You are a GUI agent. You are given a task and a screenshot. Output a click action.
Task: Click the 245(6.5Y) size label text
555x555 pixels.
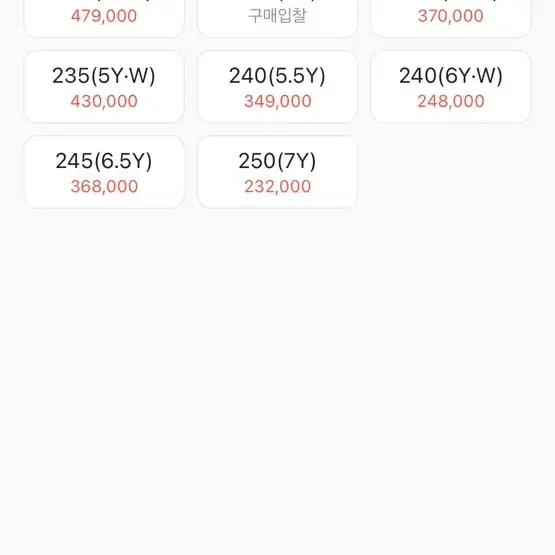(104, 161)
